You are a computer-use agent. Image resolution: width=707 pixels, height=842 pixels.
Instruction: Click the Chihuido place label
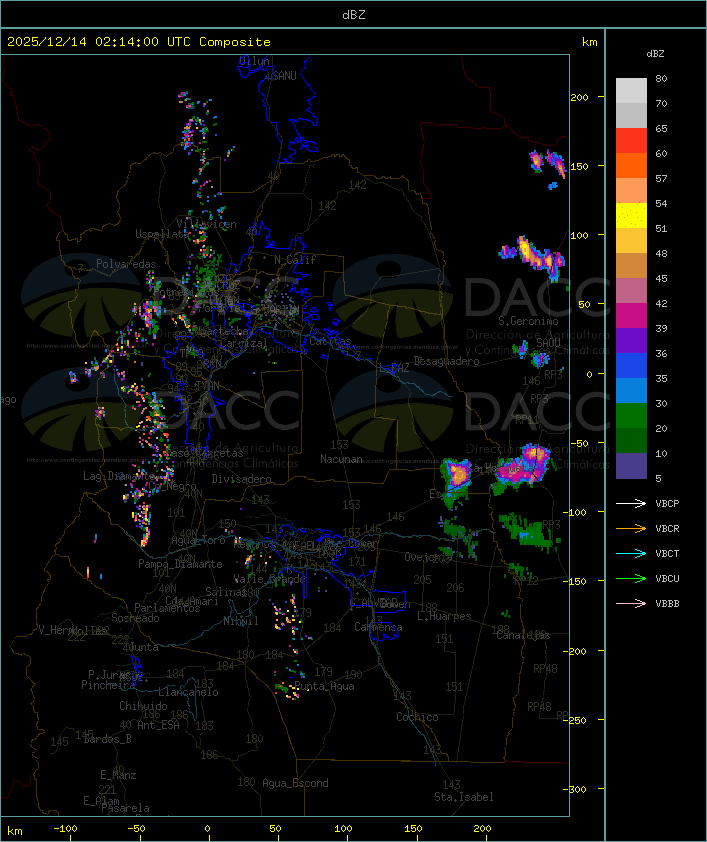point(143,706)
